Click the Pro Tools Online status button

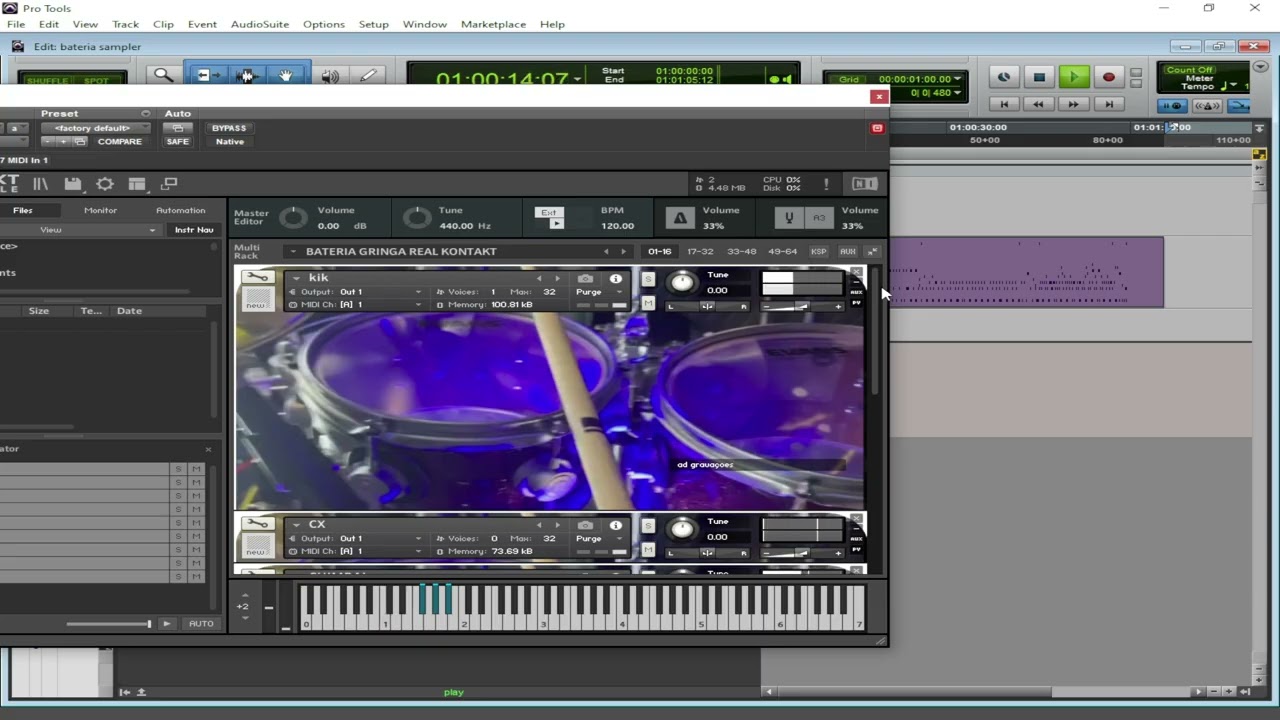click(x=1003, y=77)
